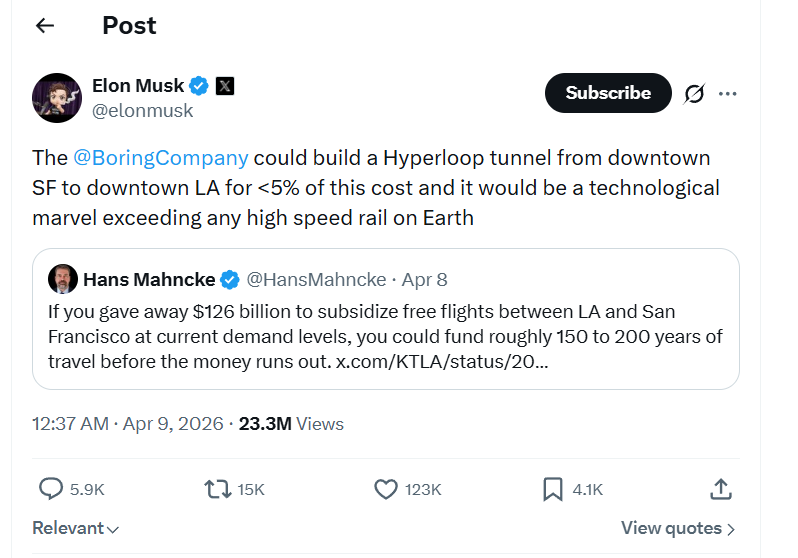Click the share post icon
The height and width of the screenshot is (558, 798).
[720, 489]
